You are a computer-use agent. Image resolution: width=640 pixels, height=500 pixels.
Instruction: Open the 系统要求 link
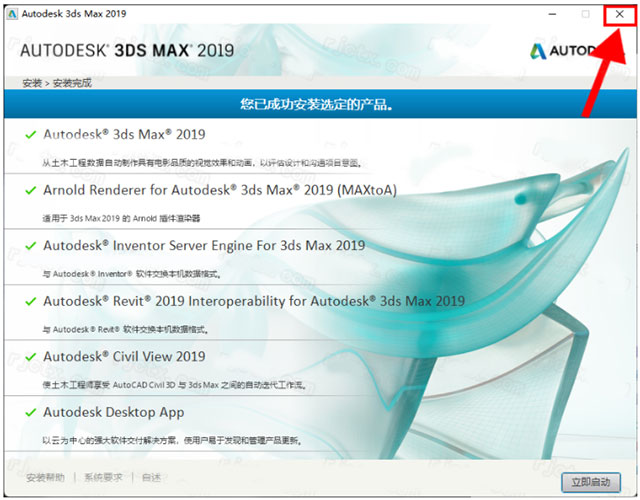(x=103, y=477)
